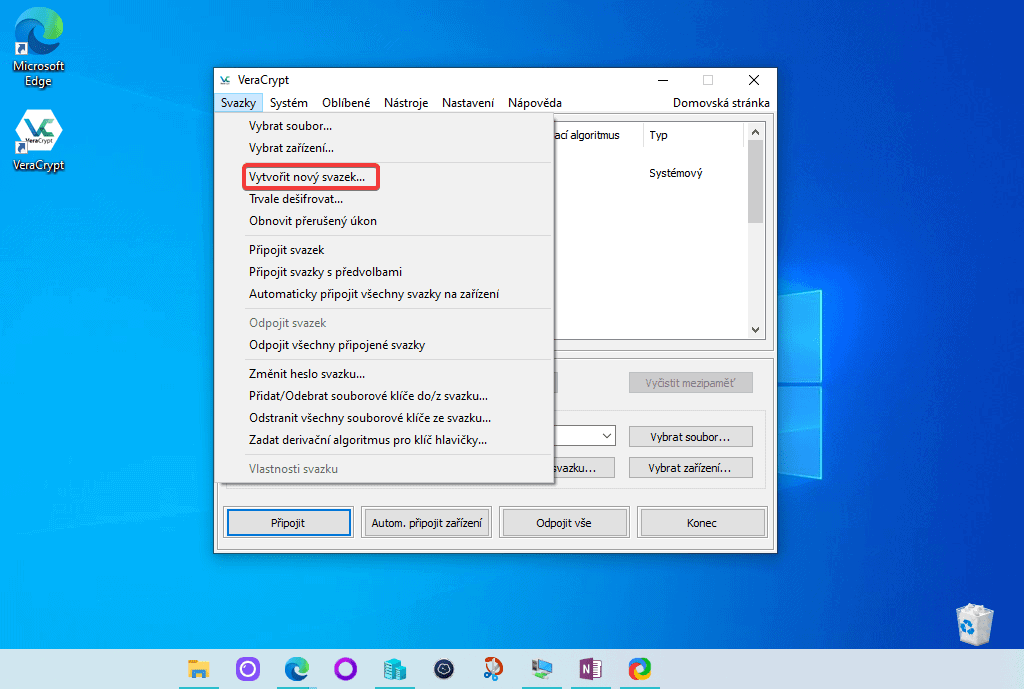Choose Vybrat zařízení... from Svazky menu
The width and height of the screenshot is (1024, 689).
coord(384,148)
